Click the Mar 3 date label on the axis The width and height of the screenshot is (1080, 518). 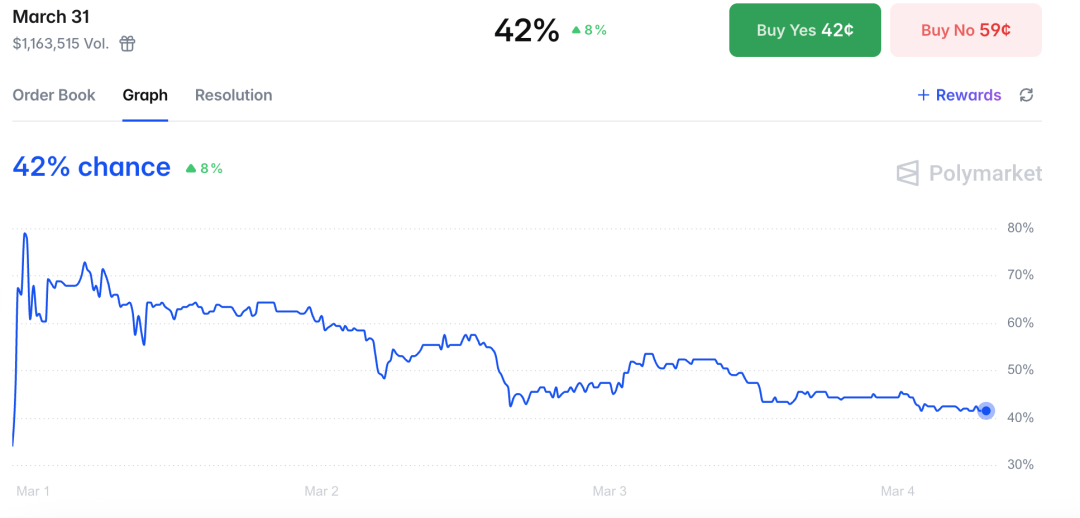610,491
